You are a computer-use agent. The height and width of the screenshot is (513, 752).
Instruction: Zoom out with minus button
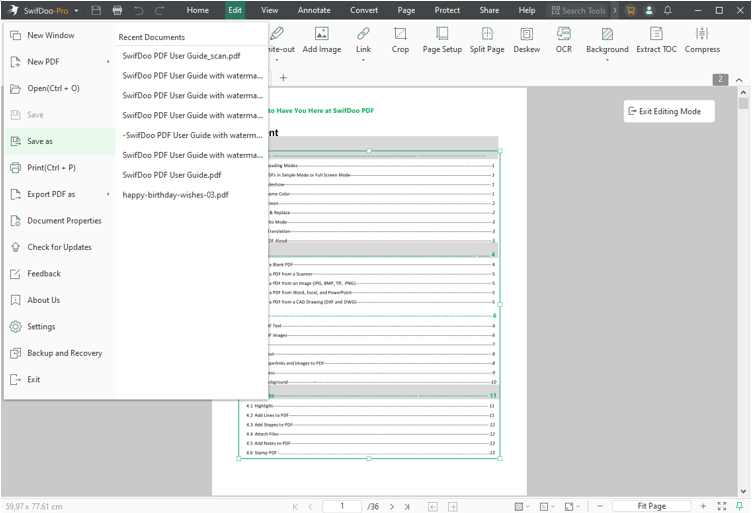599,506
